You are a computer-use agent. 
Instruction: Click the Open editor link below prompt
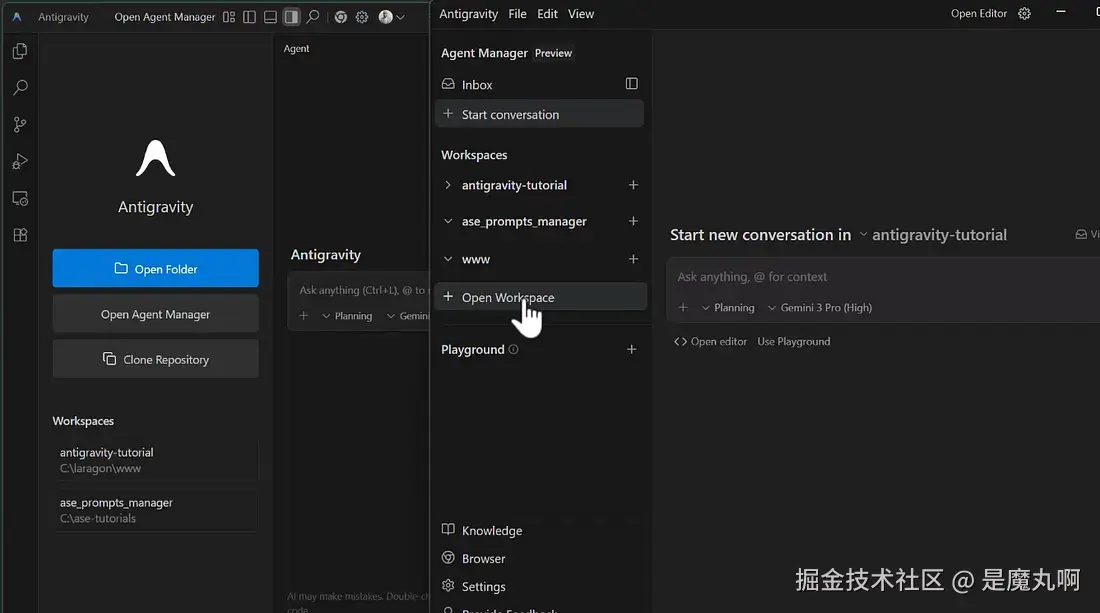[711, 342]
